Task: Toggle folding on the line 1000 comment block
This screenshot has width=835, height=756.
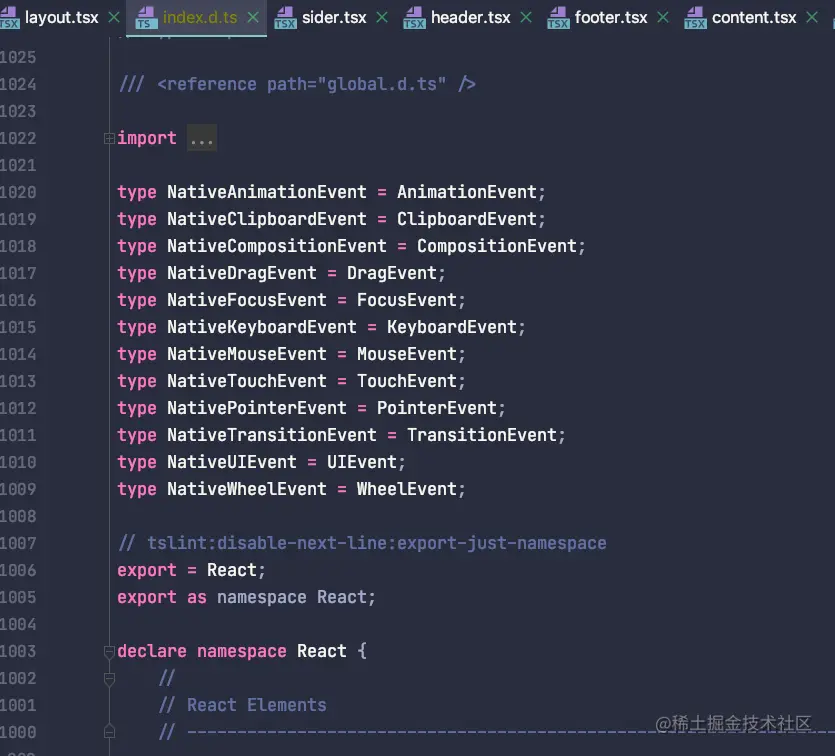Action: pos(108,731)
